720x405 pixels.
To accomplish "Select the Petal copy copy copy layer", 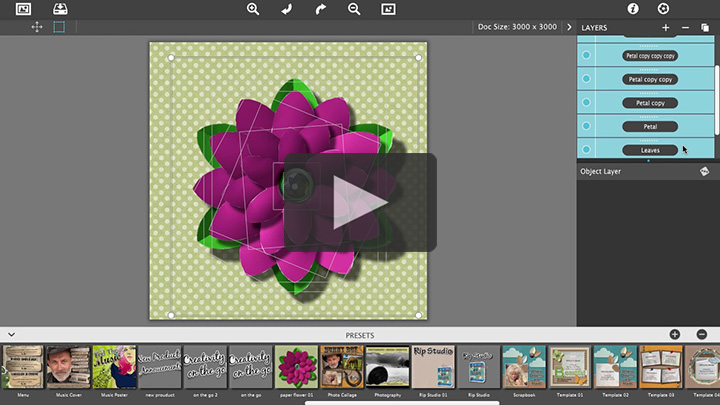I will point(650,56).
